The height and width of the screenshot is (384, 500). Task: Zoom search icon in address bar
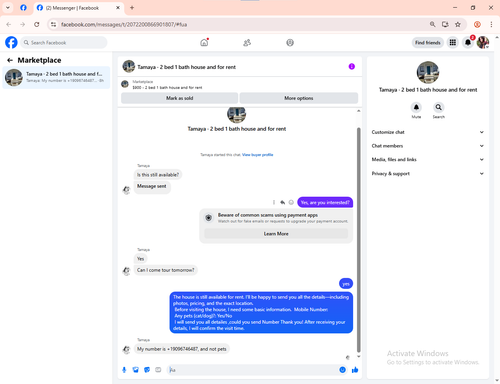tap(432, 24)
